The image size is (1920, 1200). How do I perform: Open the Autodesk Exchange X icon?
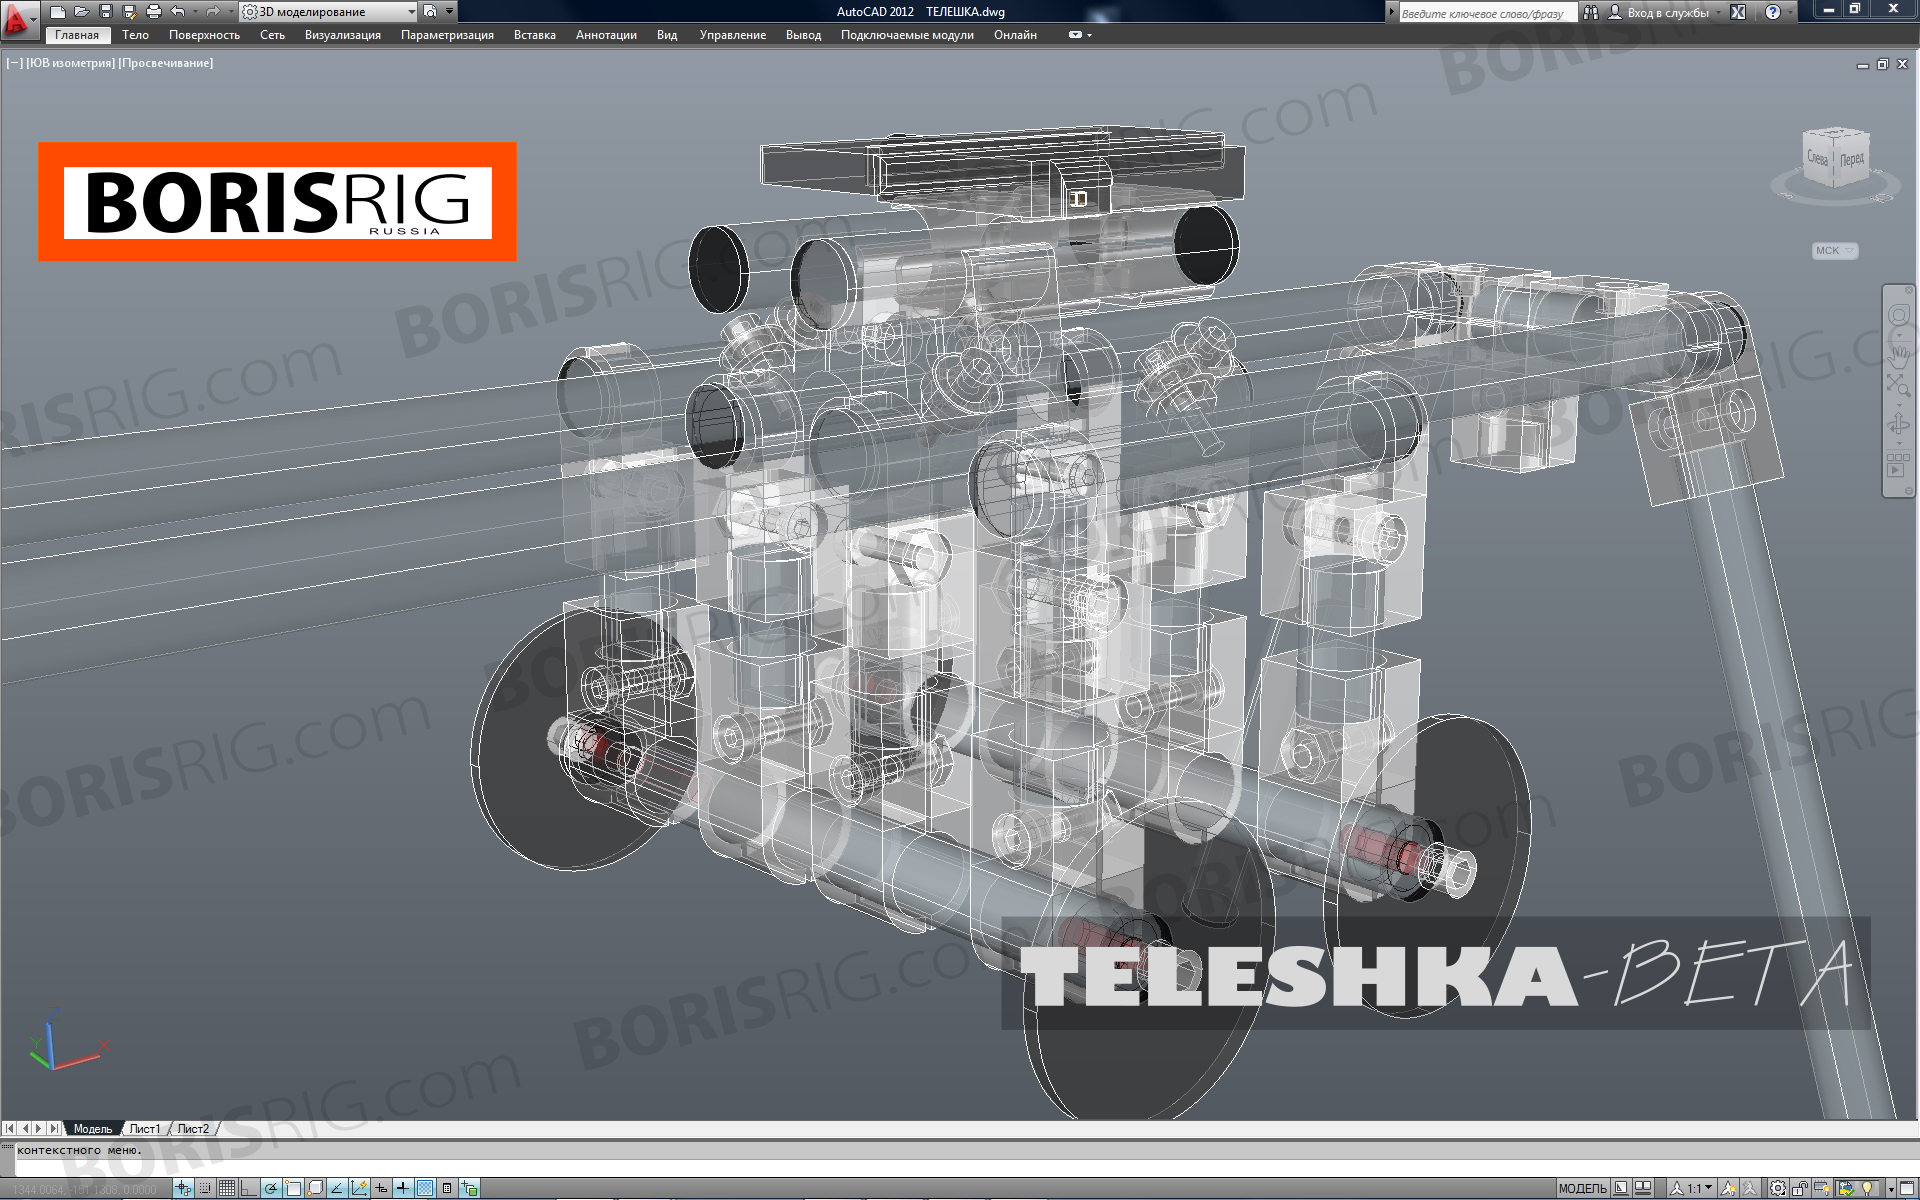(1738, 13)
